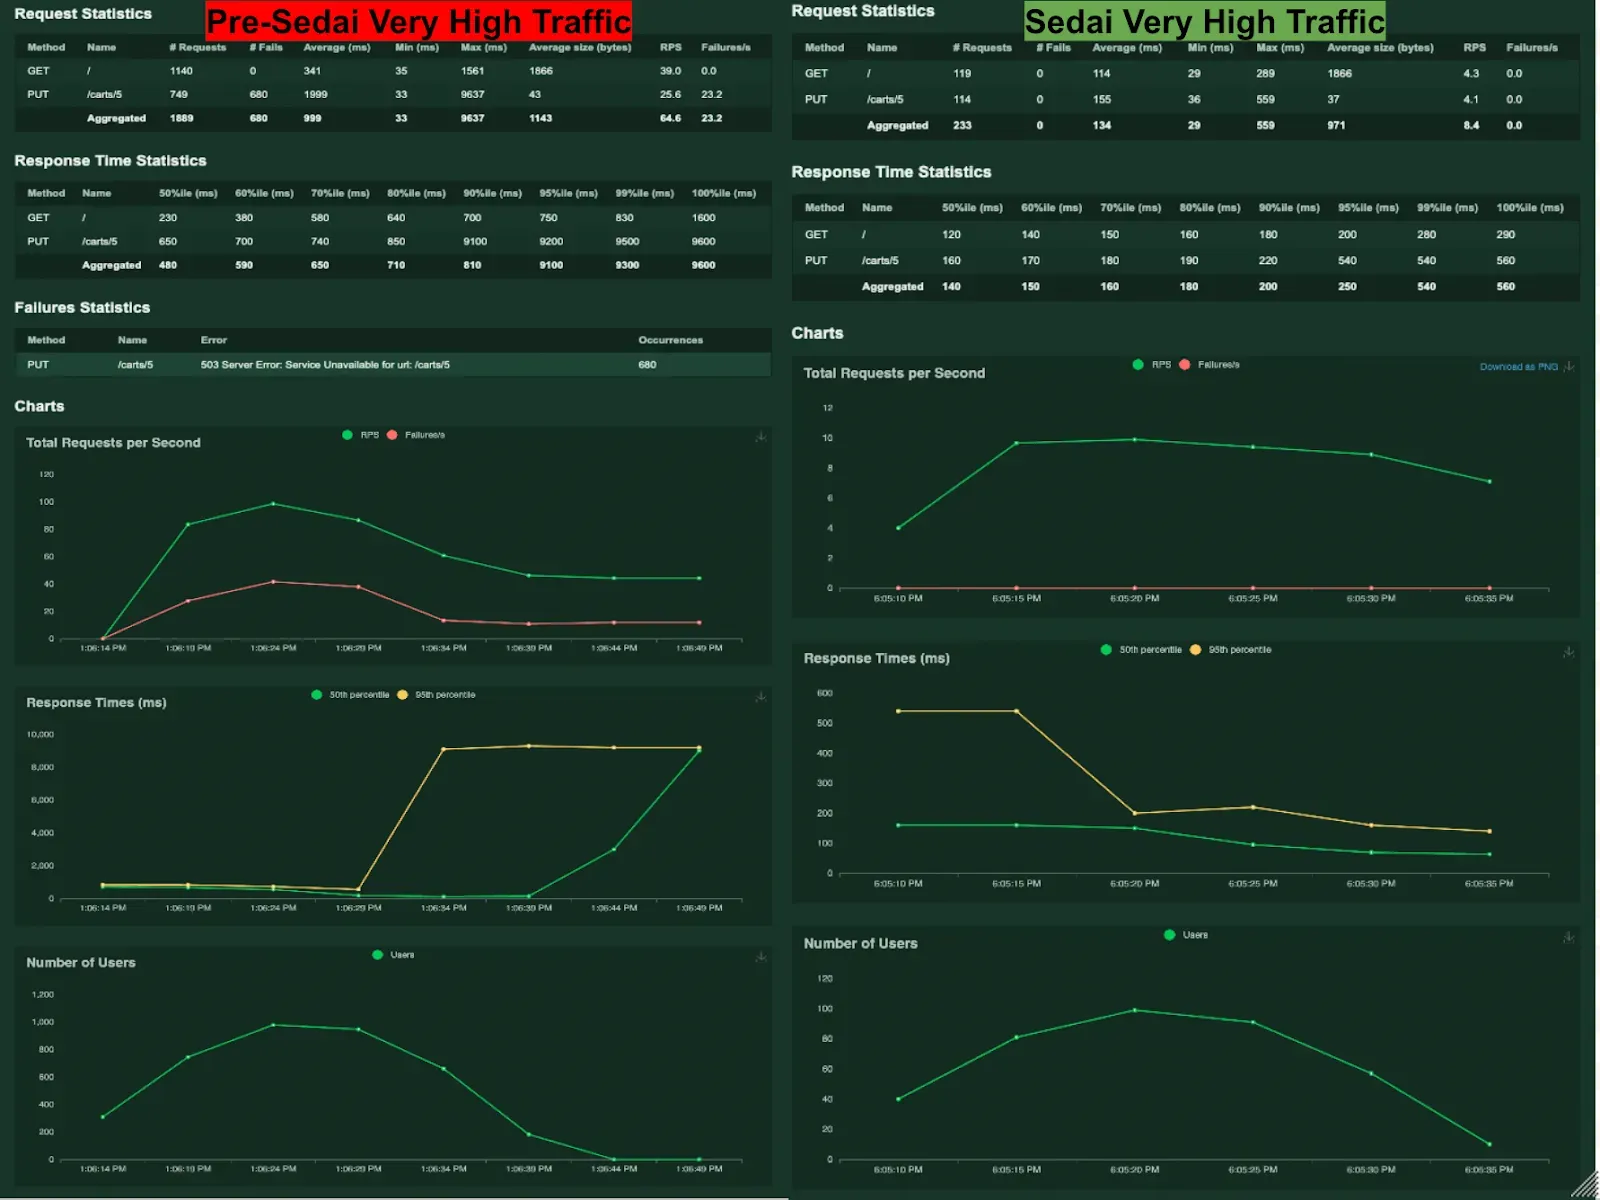This screenshot has height=1200, width=1600.
Task: Click Sedai aggregated RPS value '8.4'
Action: pos(1471,125)
